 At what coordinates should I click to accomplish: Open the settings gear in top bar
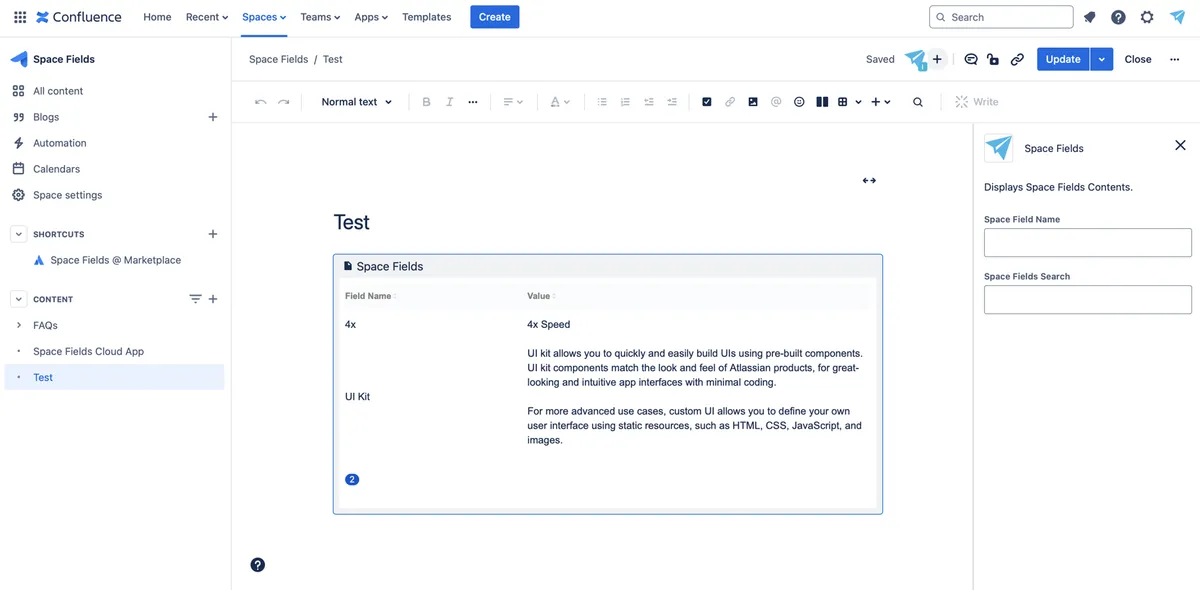point(1147,17)
